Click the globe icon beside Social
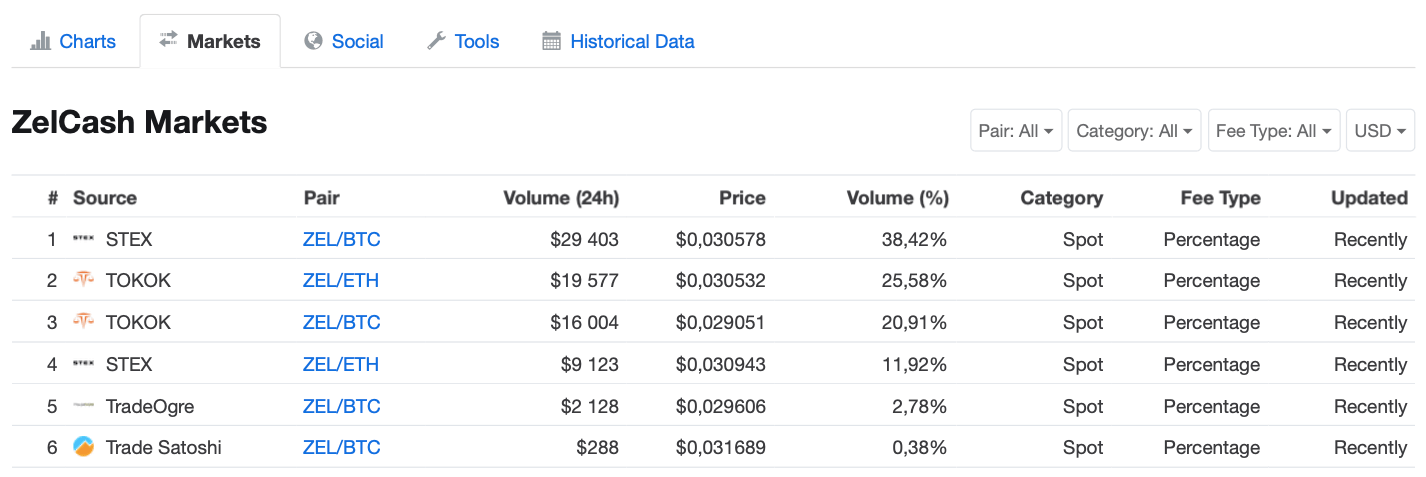The height and width of the screenshot is (477, 1426). (x=313, y=41)
